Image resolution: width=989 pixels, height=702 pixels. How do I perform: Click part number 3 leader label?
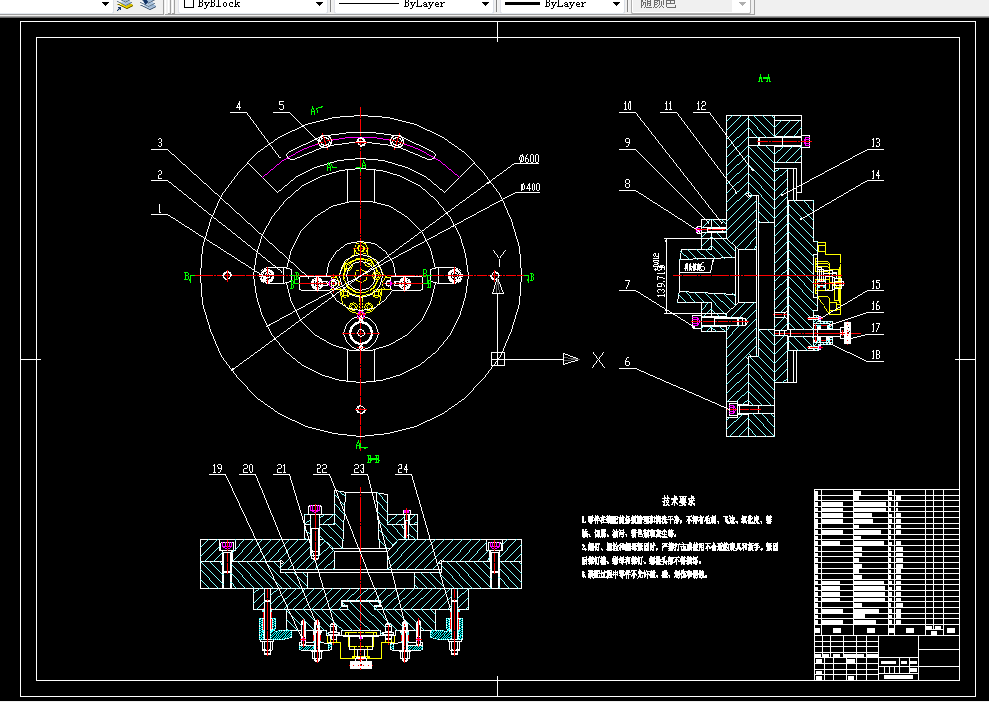coord(160,143)
